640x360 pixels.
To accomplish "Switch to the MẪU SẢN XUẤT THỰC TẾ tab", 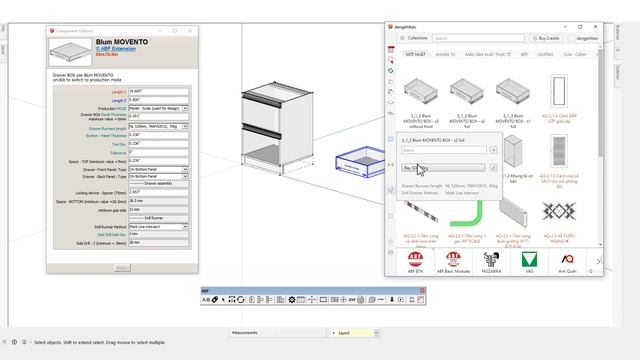I will pos(488,54).
